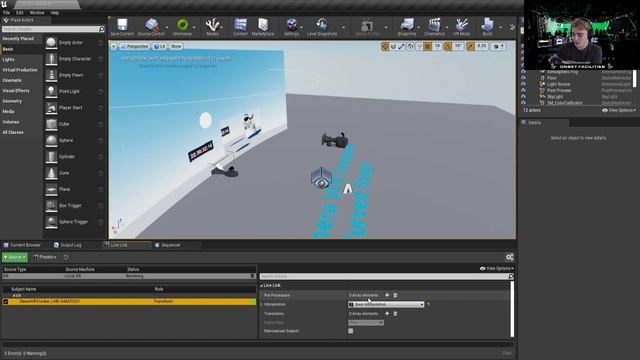
Task: Select the Empty Actor placement icon
Action: (x=51, y=42)
